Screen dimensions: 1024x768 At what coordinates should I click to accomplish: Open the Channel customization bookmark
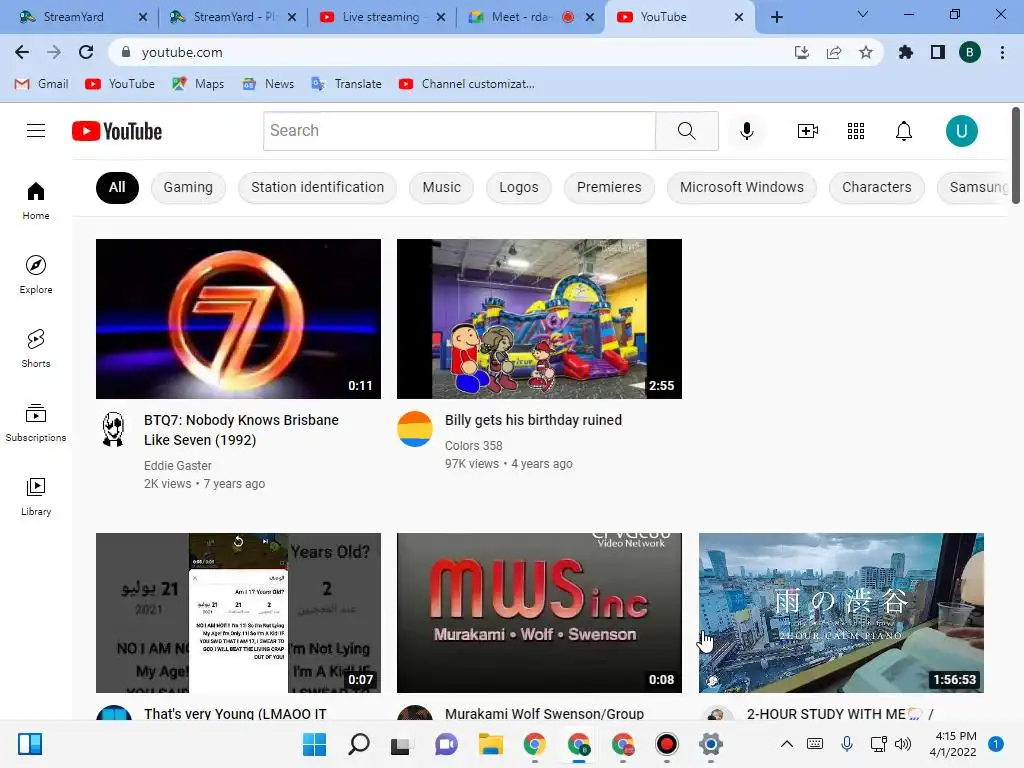coord(467,84)
